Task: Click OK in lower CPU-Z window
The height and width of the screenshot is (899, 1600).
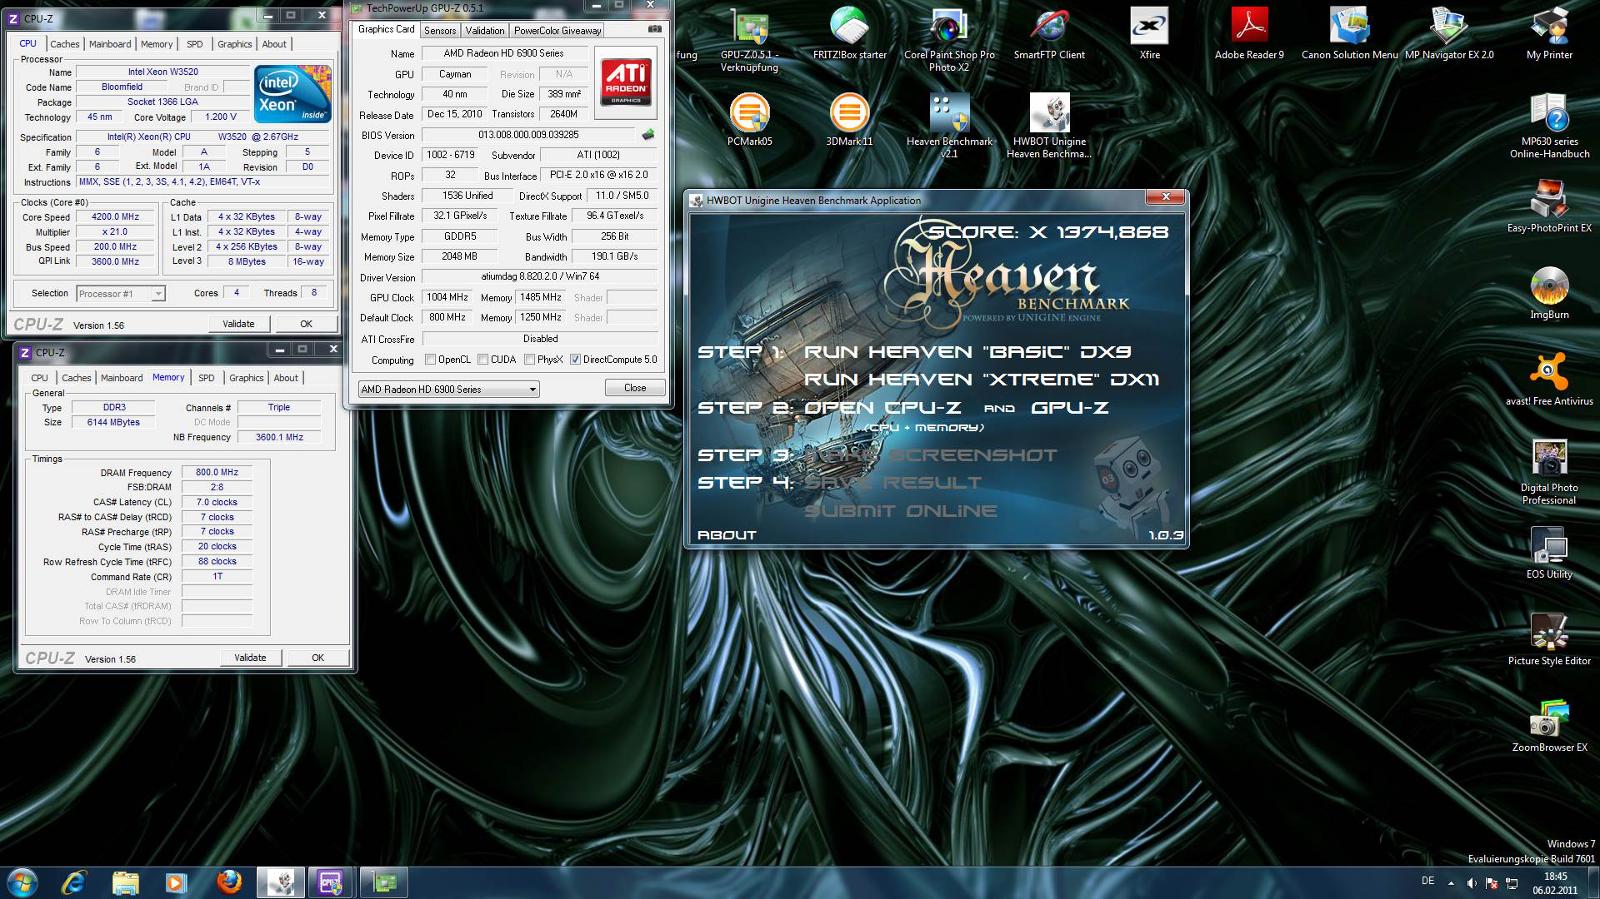Action: point(318,658)
